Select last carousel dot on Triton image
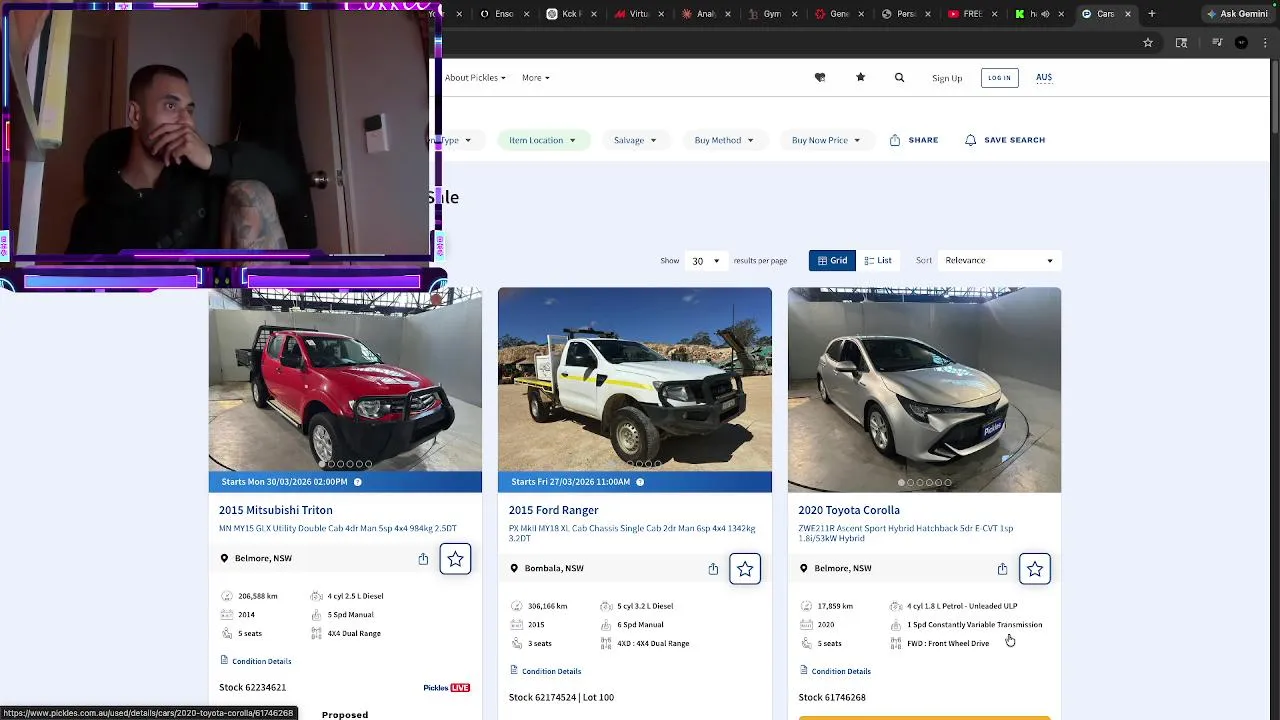Image resolution: width=1280 pixels, height=720 pixels. point(368,464)
